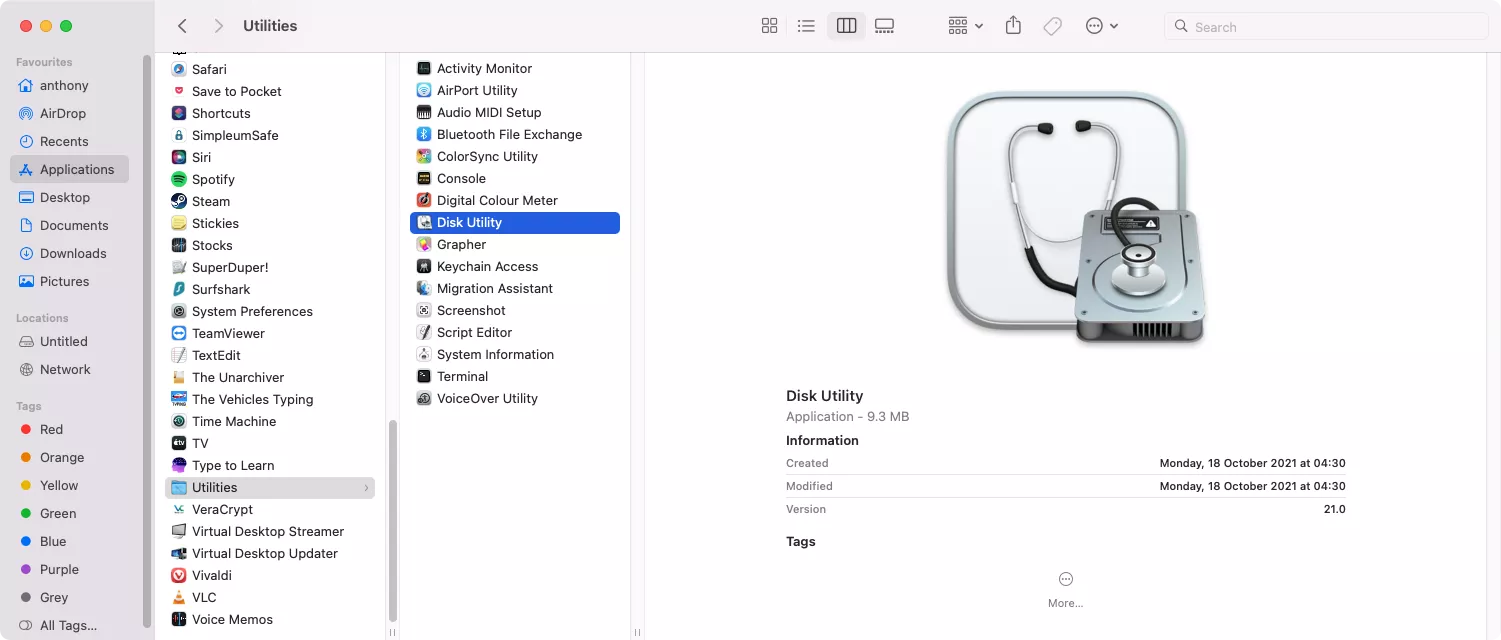Select System Preferences in the Applications list

pos(270,311)
